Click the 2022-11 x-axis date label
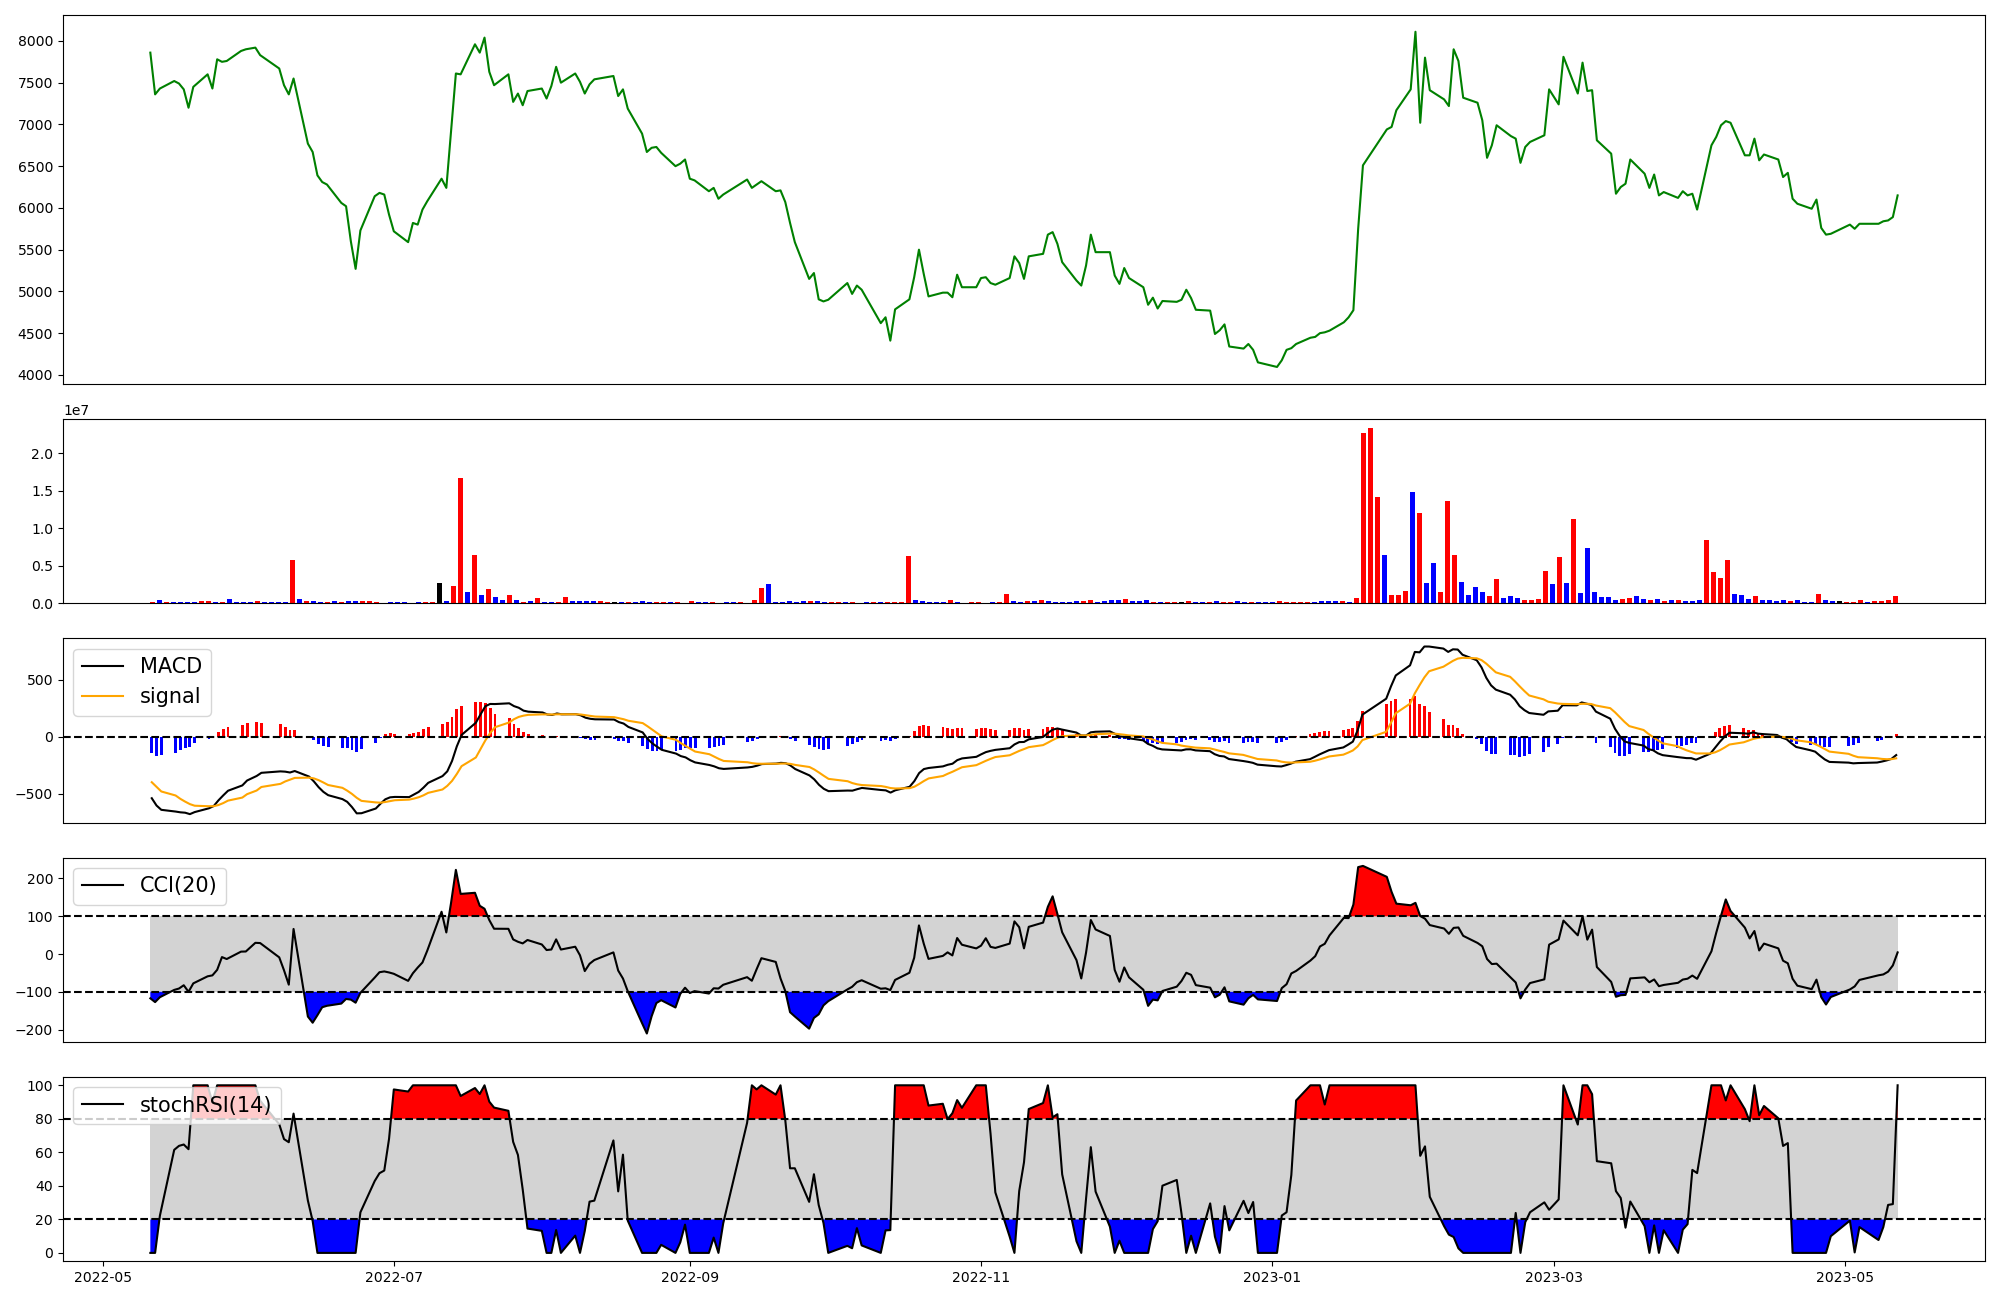 click(981, 1277)
